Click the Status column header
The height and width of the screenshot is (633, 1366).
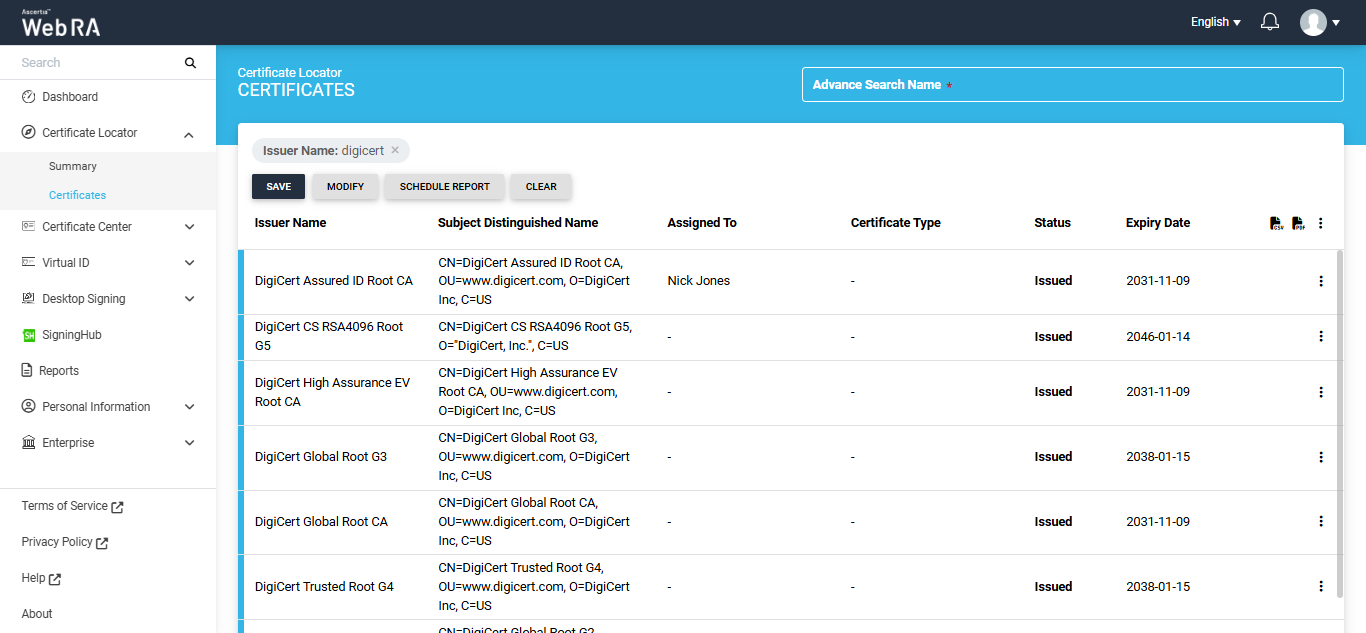coord(1052,223)
